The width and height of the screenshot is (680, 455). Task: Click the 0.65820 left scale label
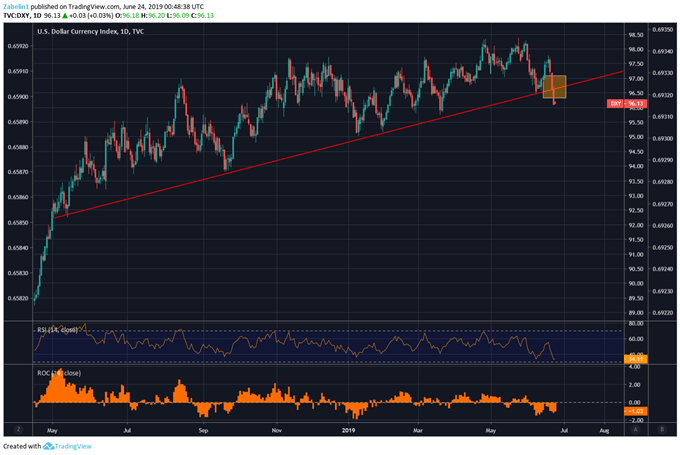click(x=18, y=298)
